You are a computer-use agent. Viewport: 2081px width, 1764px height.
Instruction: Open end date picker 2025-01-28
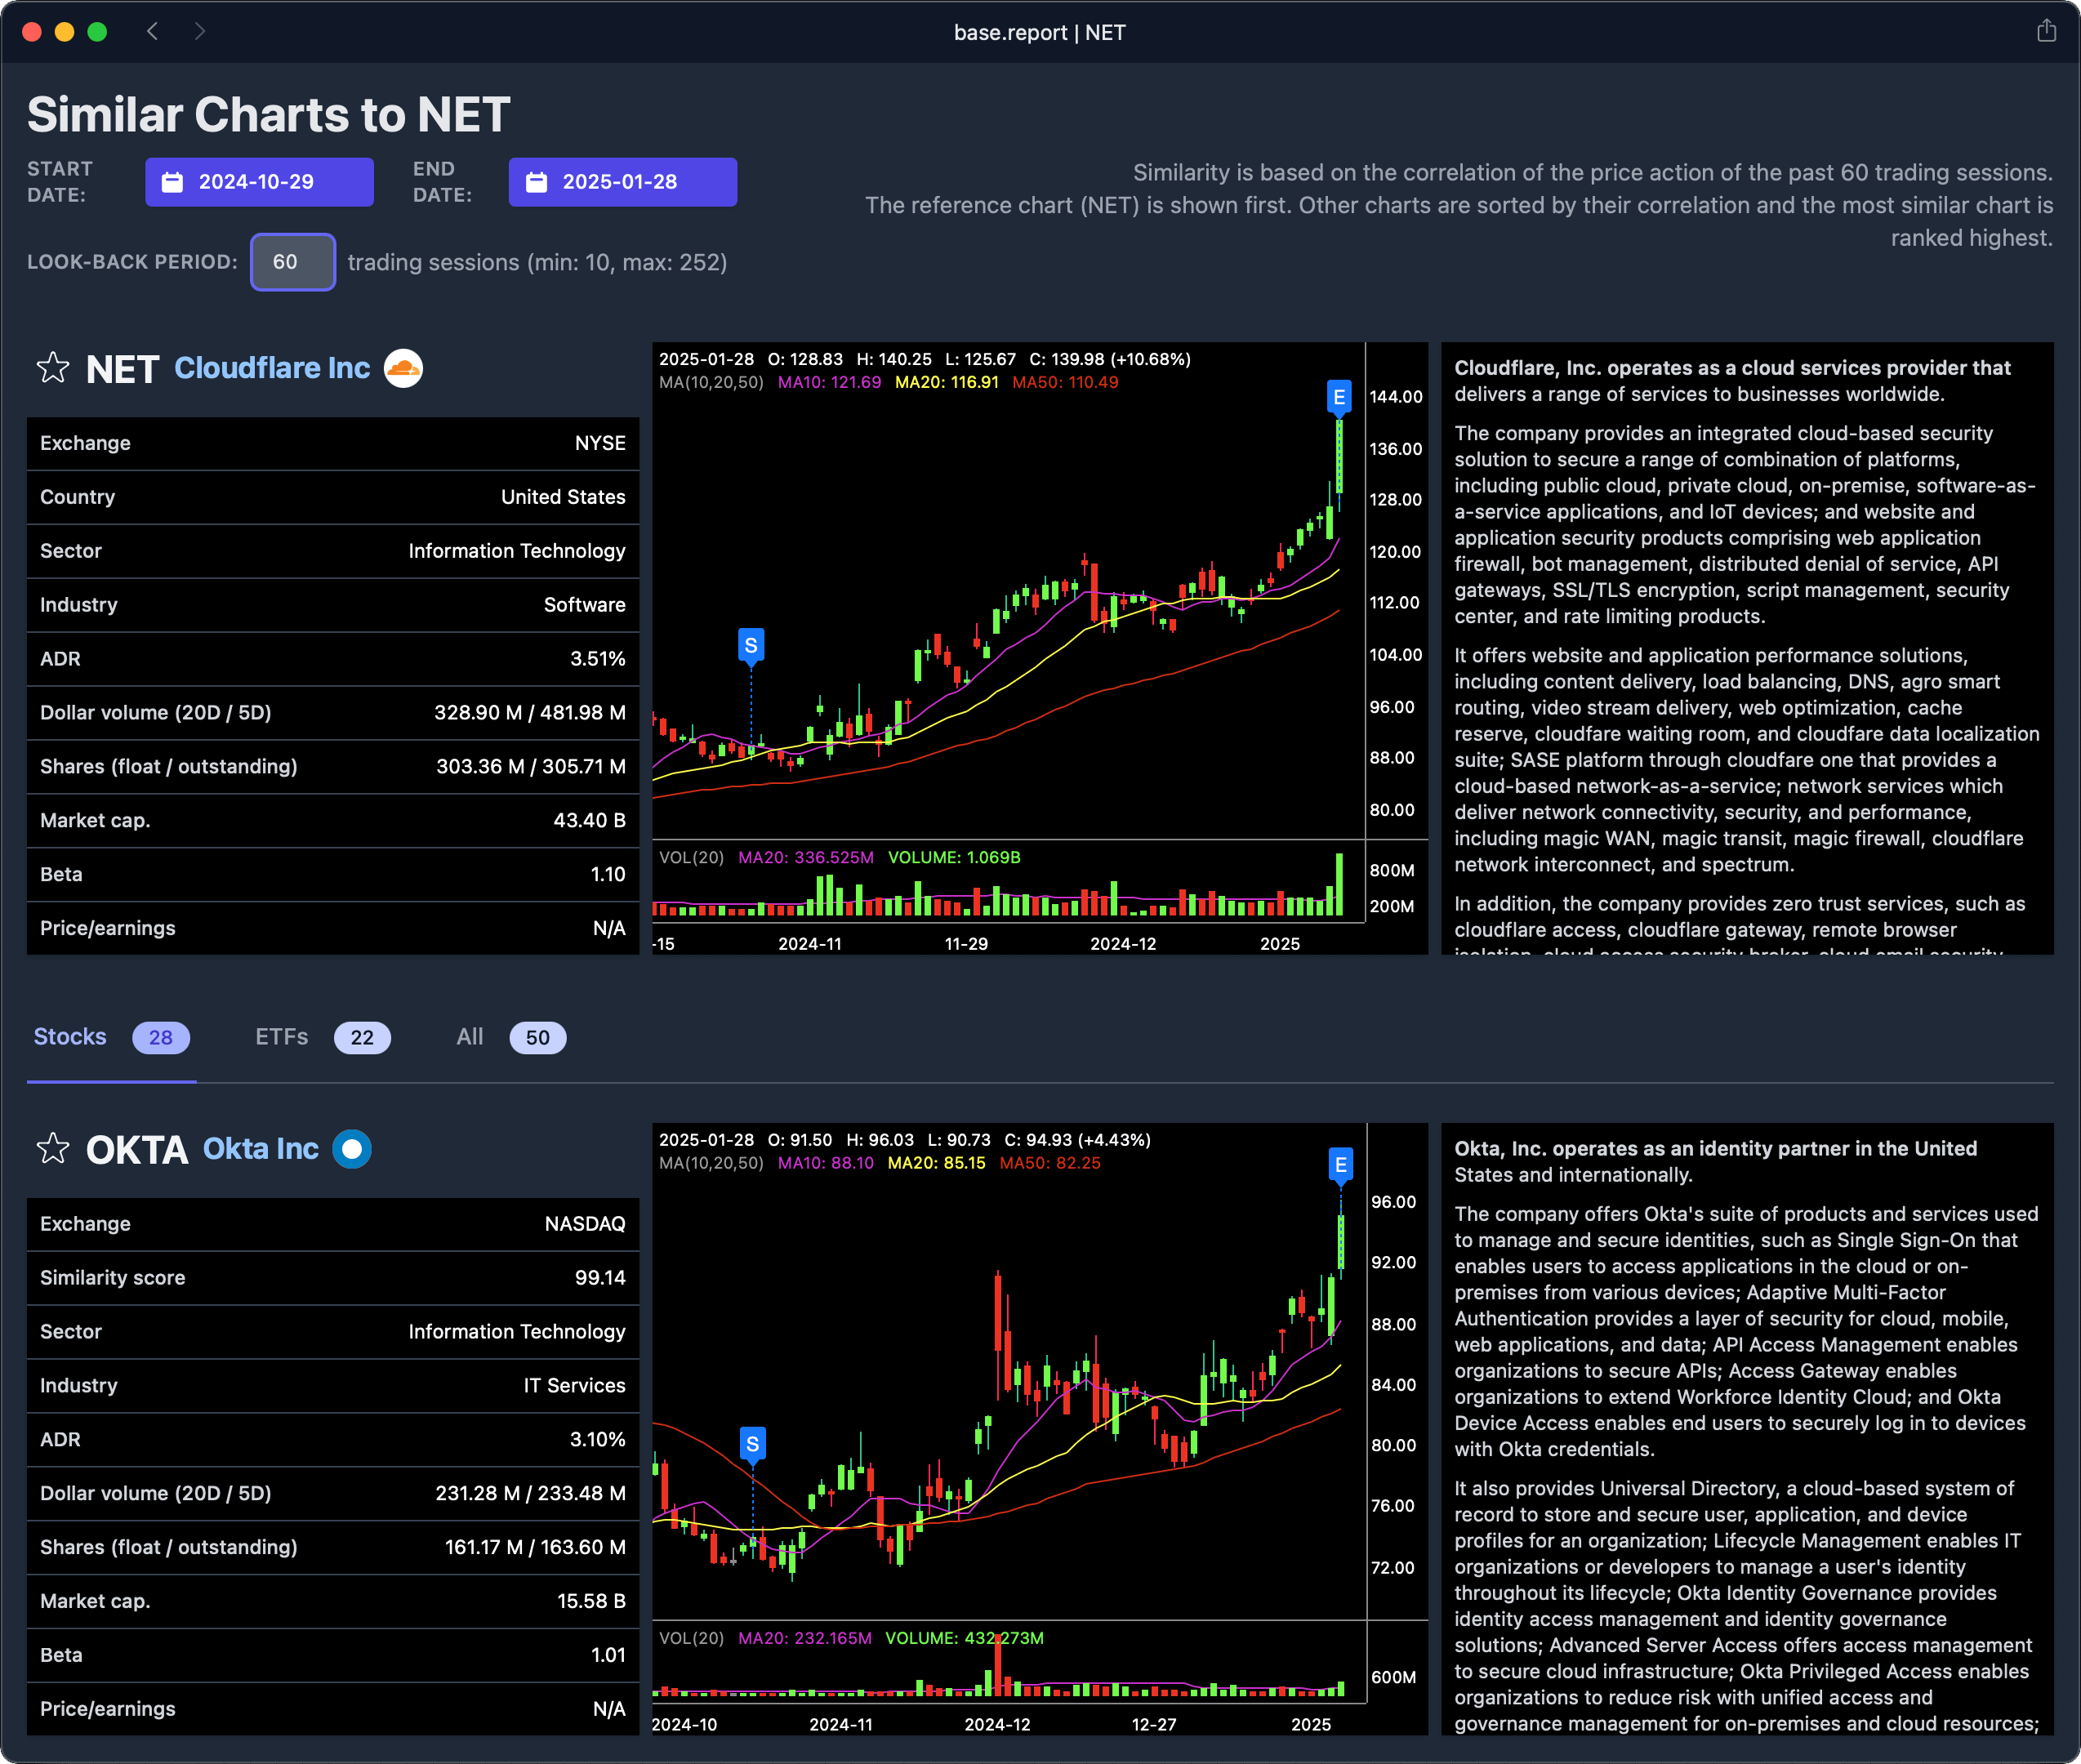pyautogui.click(x=623, y=182)
